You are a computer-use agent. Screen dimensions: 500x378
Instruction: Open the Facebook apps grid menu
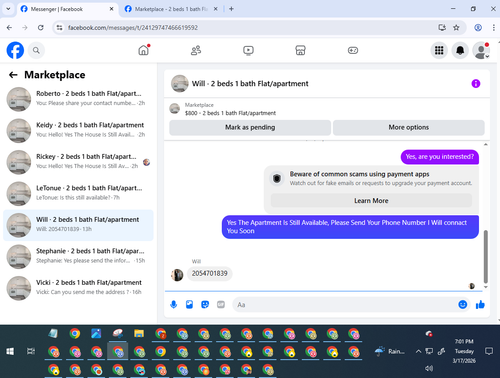[439, 50]
